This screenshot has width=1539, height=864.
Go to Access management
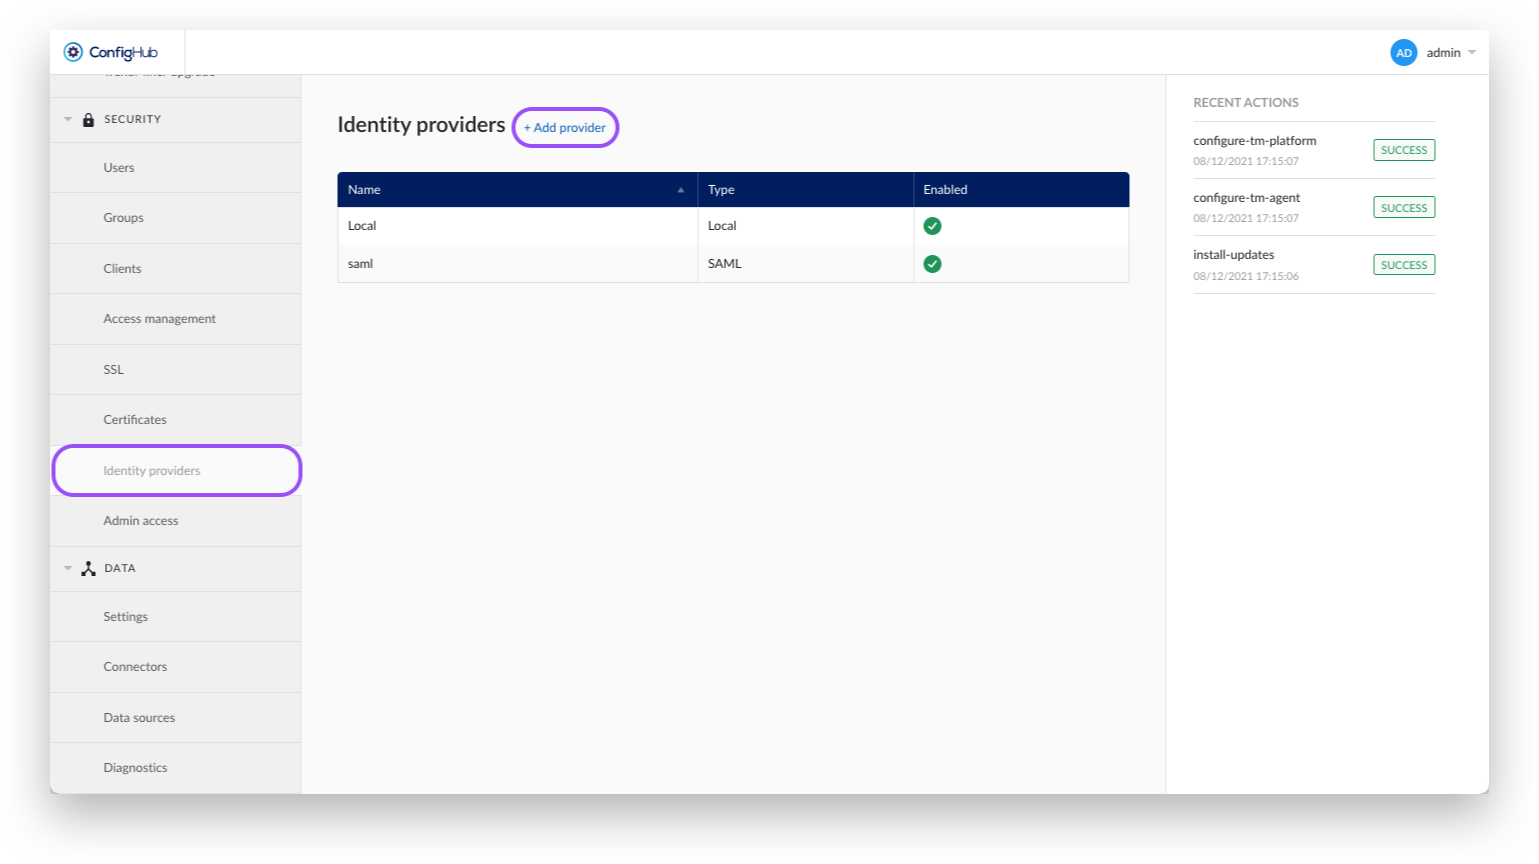[x=159, y=319]
